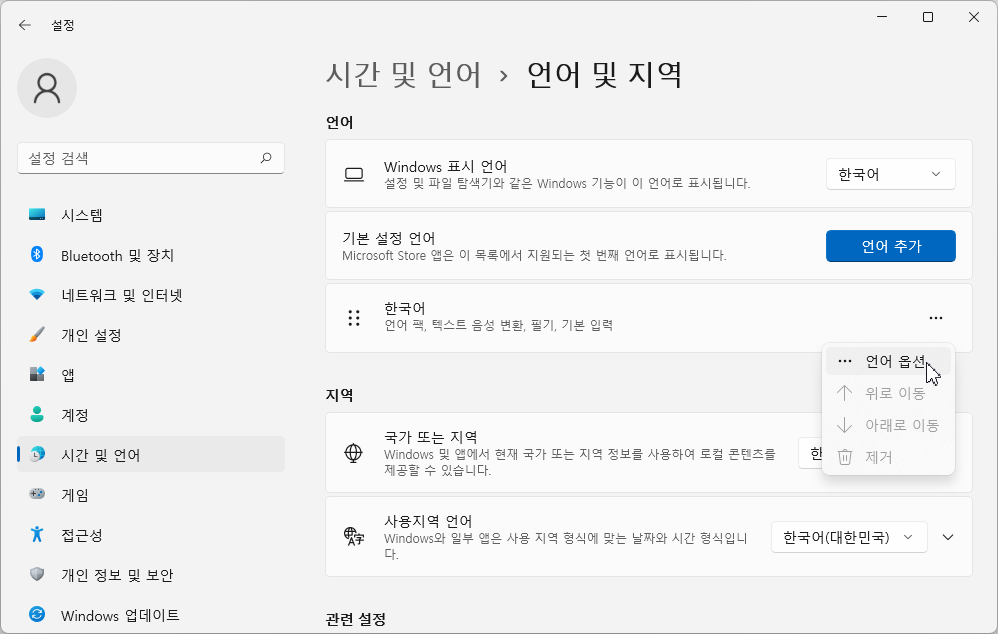The height and width of the screenshot is (634, 998).
Task: Click the 사용지역 언어 label text
Action: 428,521
